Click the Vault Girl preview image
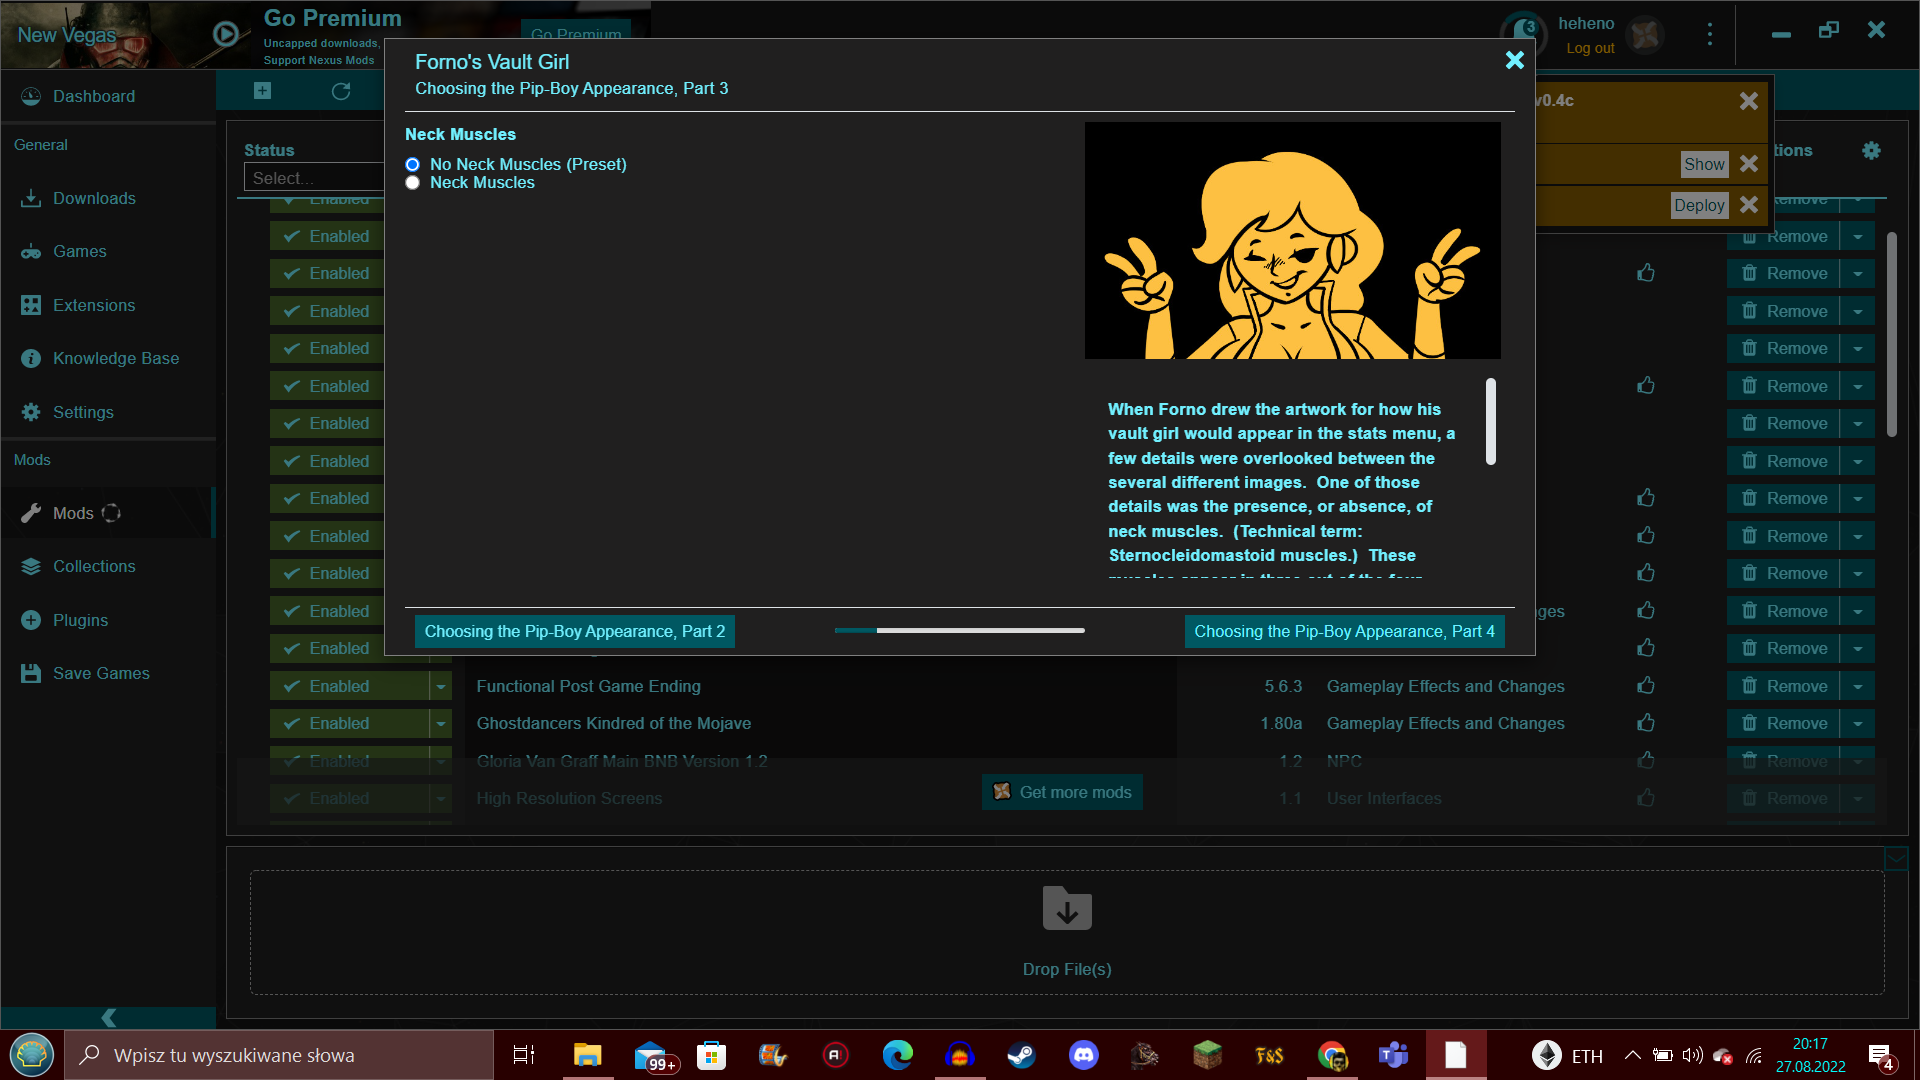 click(x=1292, y=240)
